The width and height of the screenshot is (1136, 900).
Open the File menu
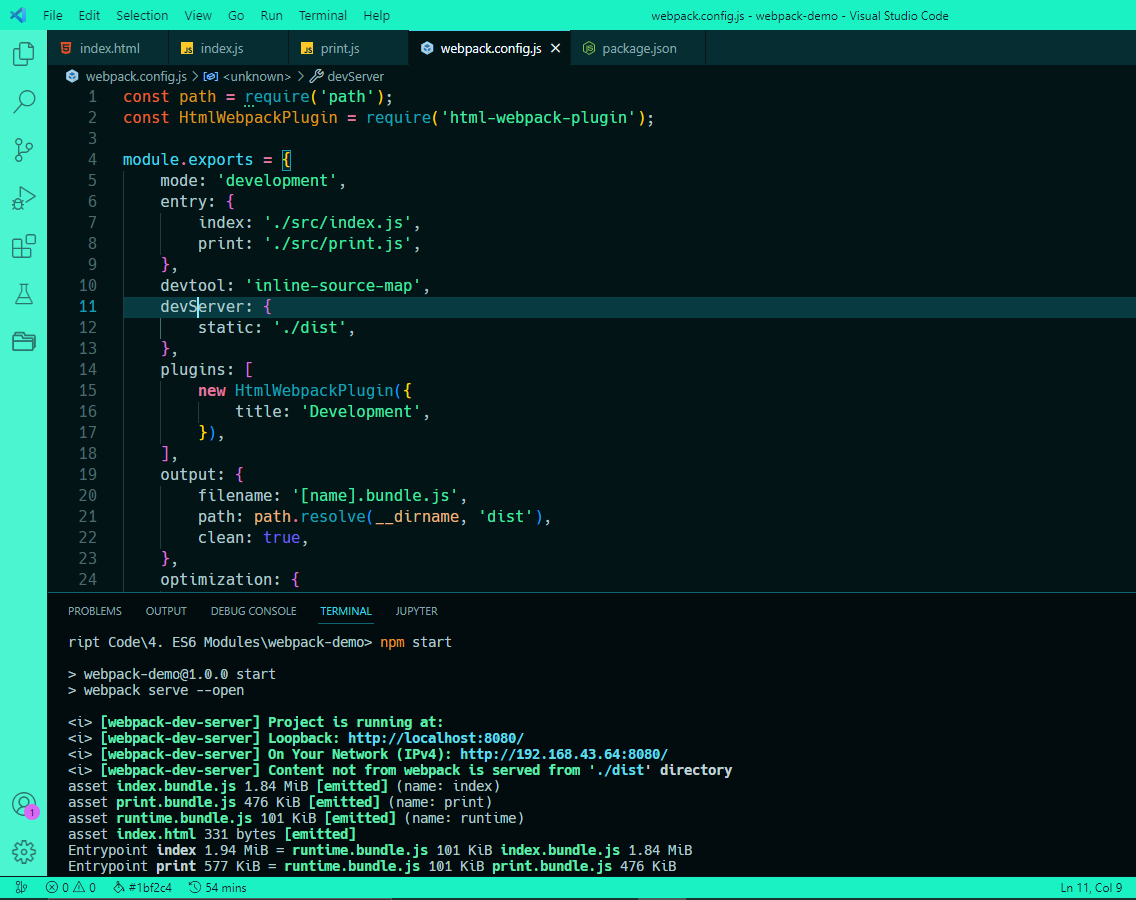(52, 15)
